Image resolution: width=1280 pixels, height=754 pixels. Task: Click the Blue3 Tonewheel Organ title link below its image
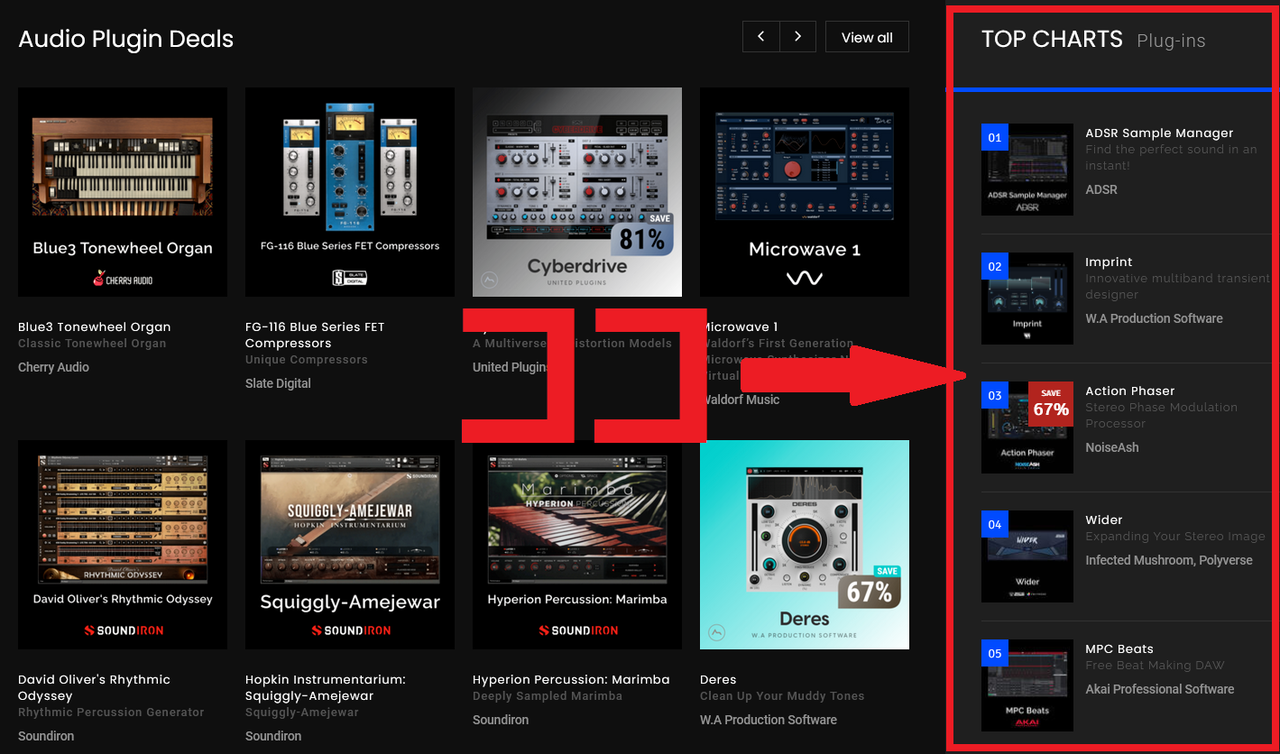click(x=94, y=327)
